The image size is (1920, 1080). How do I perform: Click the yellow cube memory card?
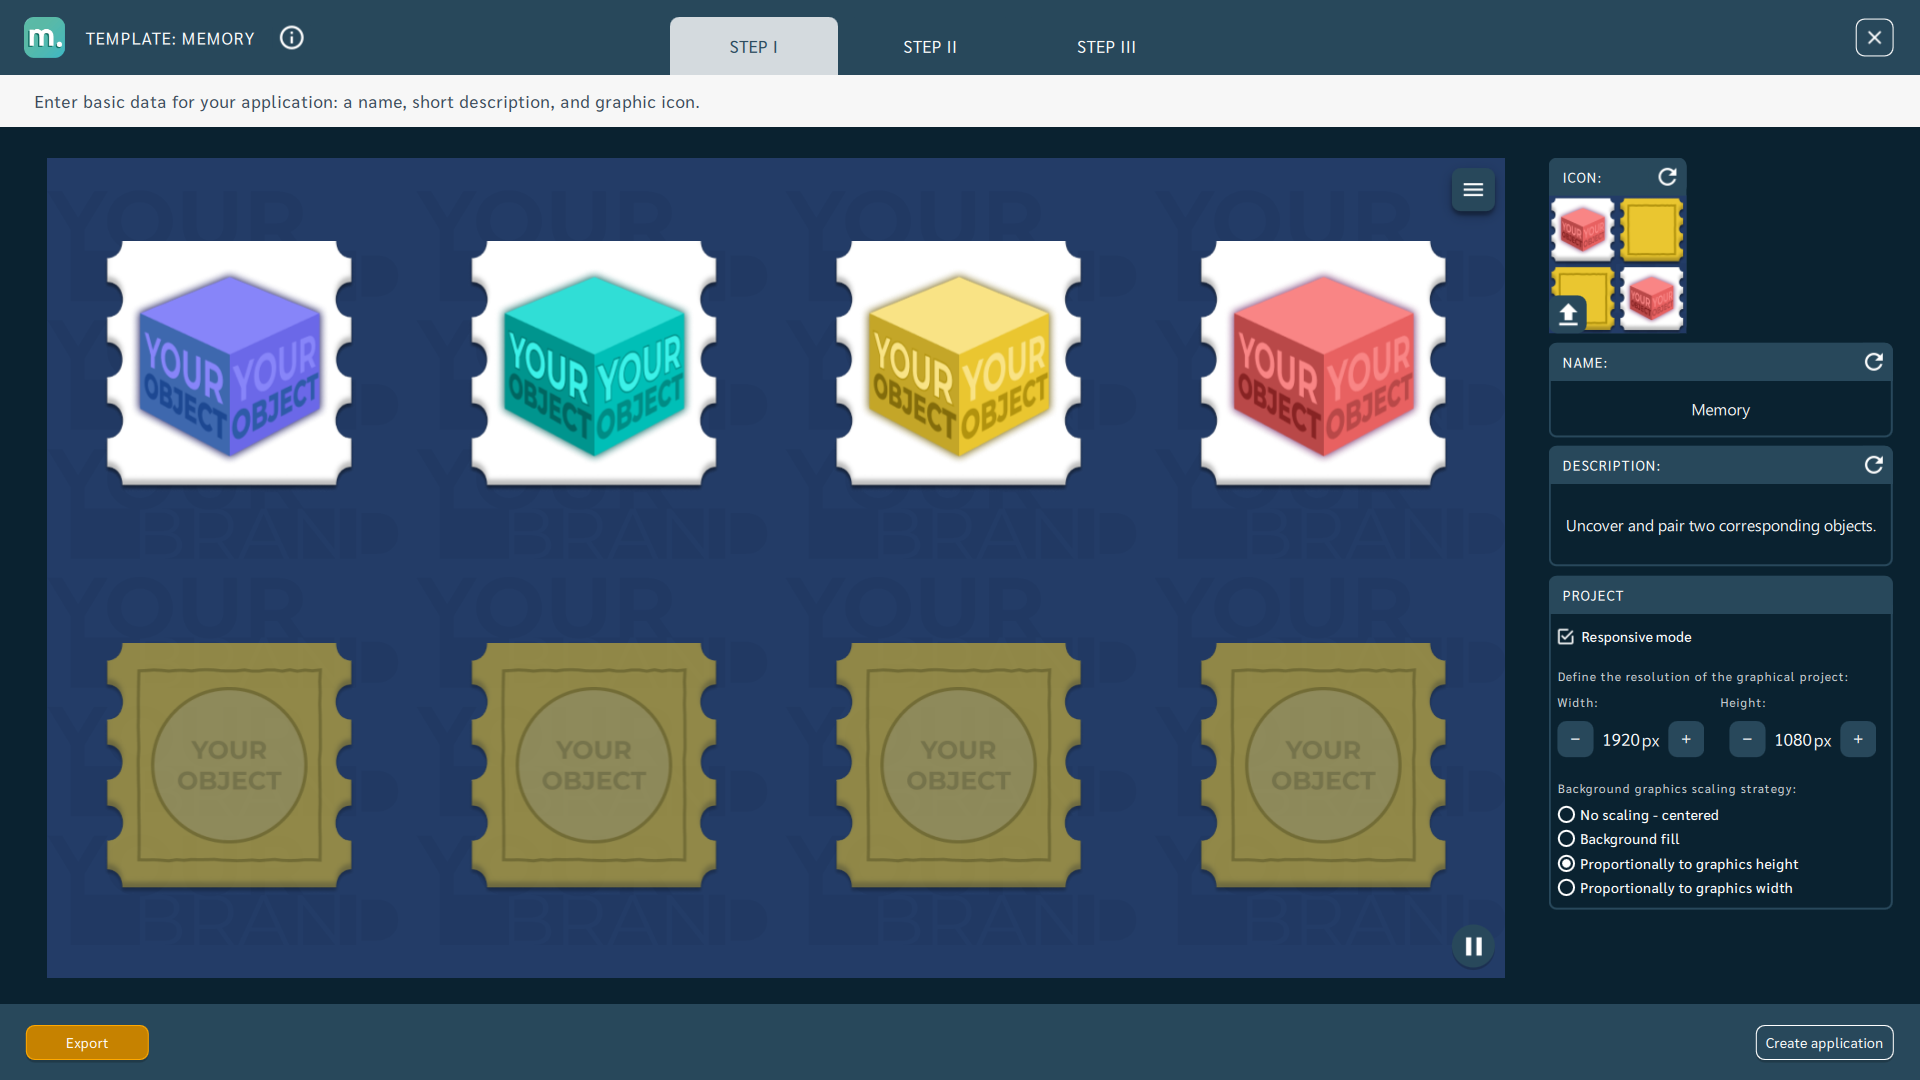coord(959,363)
